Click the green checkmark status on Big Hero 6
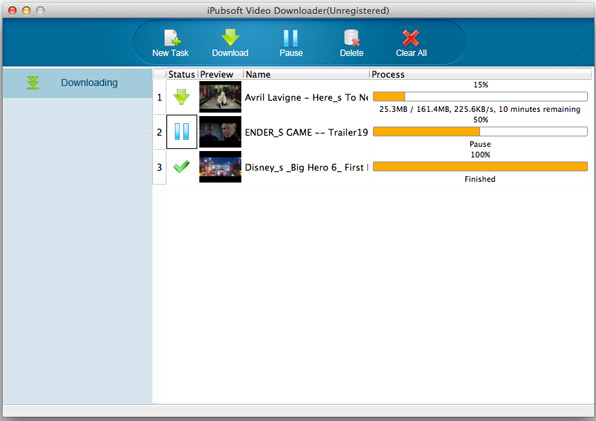This screenshot has height=421, width=596. [182, 167]
